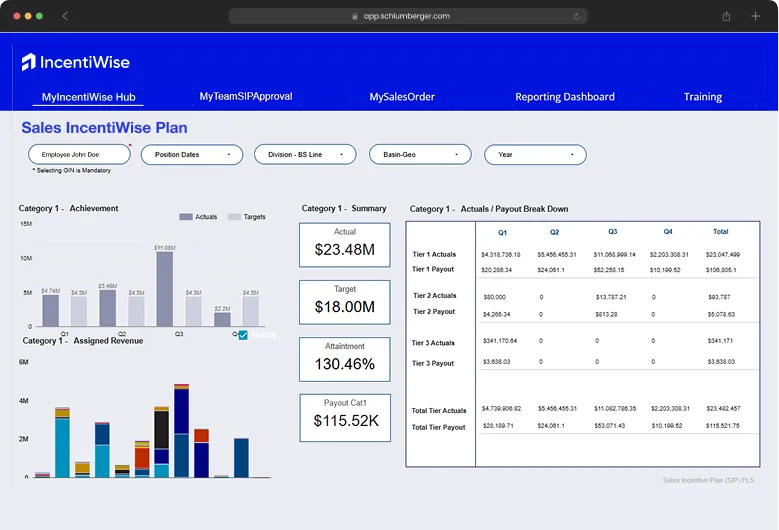Viewport: 779px width, 530px height.
Task: Click the app.schlumberger.com address bar
Action: (407, 16)
